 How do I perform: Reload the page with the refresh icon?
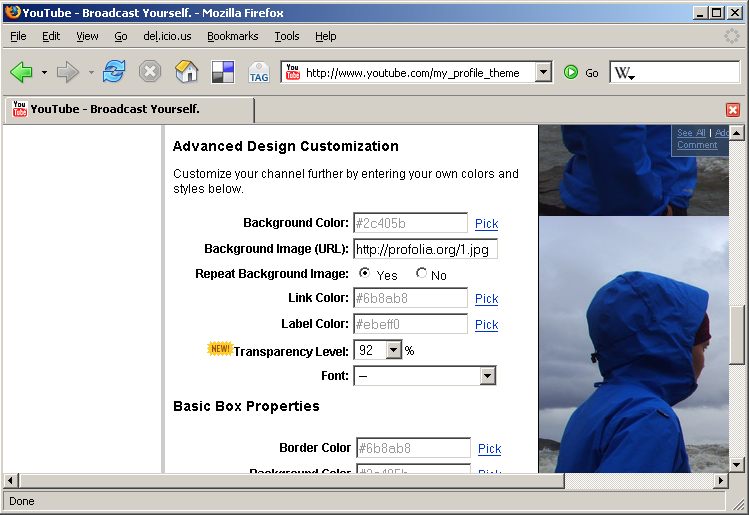[114, 72]
